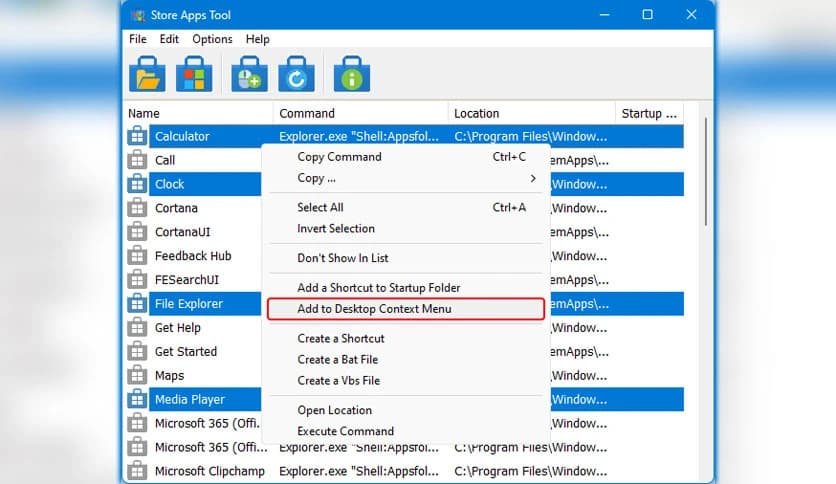Click the Microsoft Clipchamp row location cell
Screen dimensions: 836x484
530,471
